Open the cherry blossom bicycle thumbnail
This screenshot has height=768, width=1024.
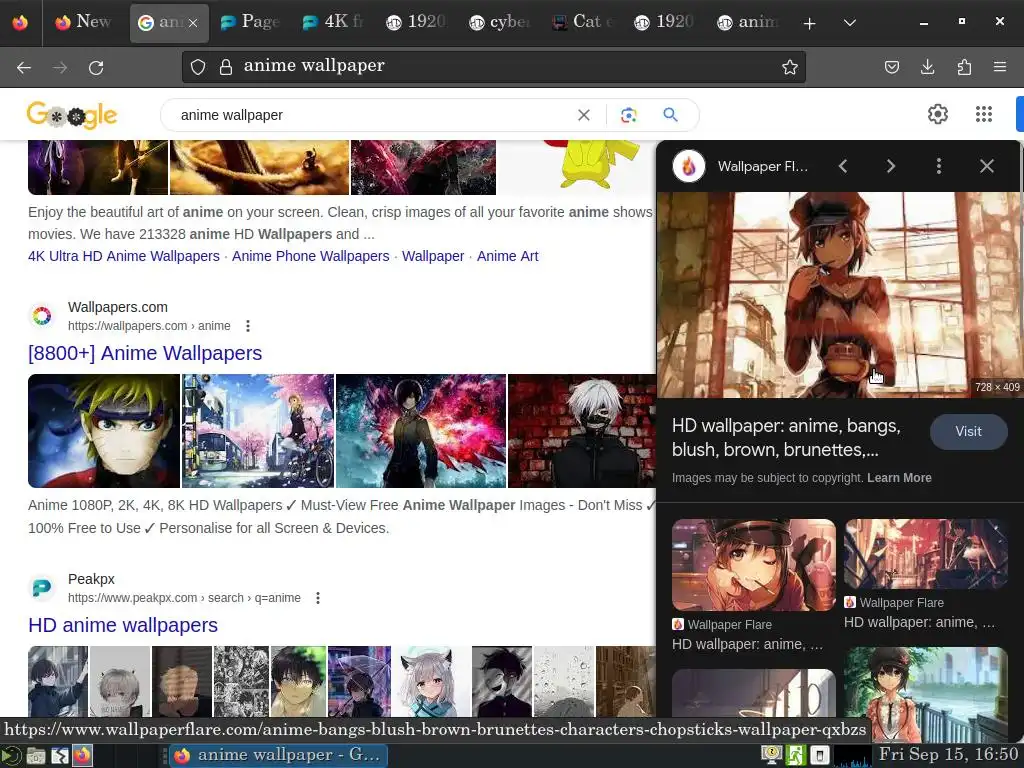click(258, 431)
